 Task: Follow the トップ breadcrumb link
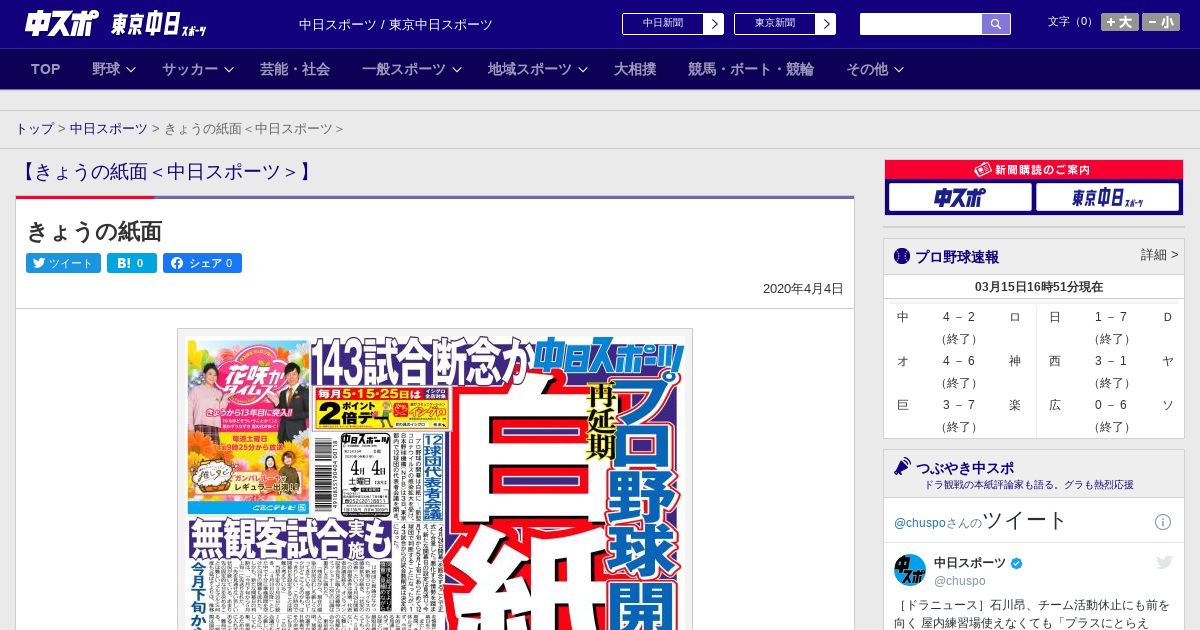click(x=35, y=129)
